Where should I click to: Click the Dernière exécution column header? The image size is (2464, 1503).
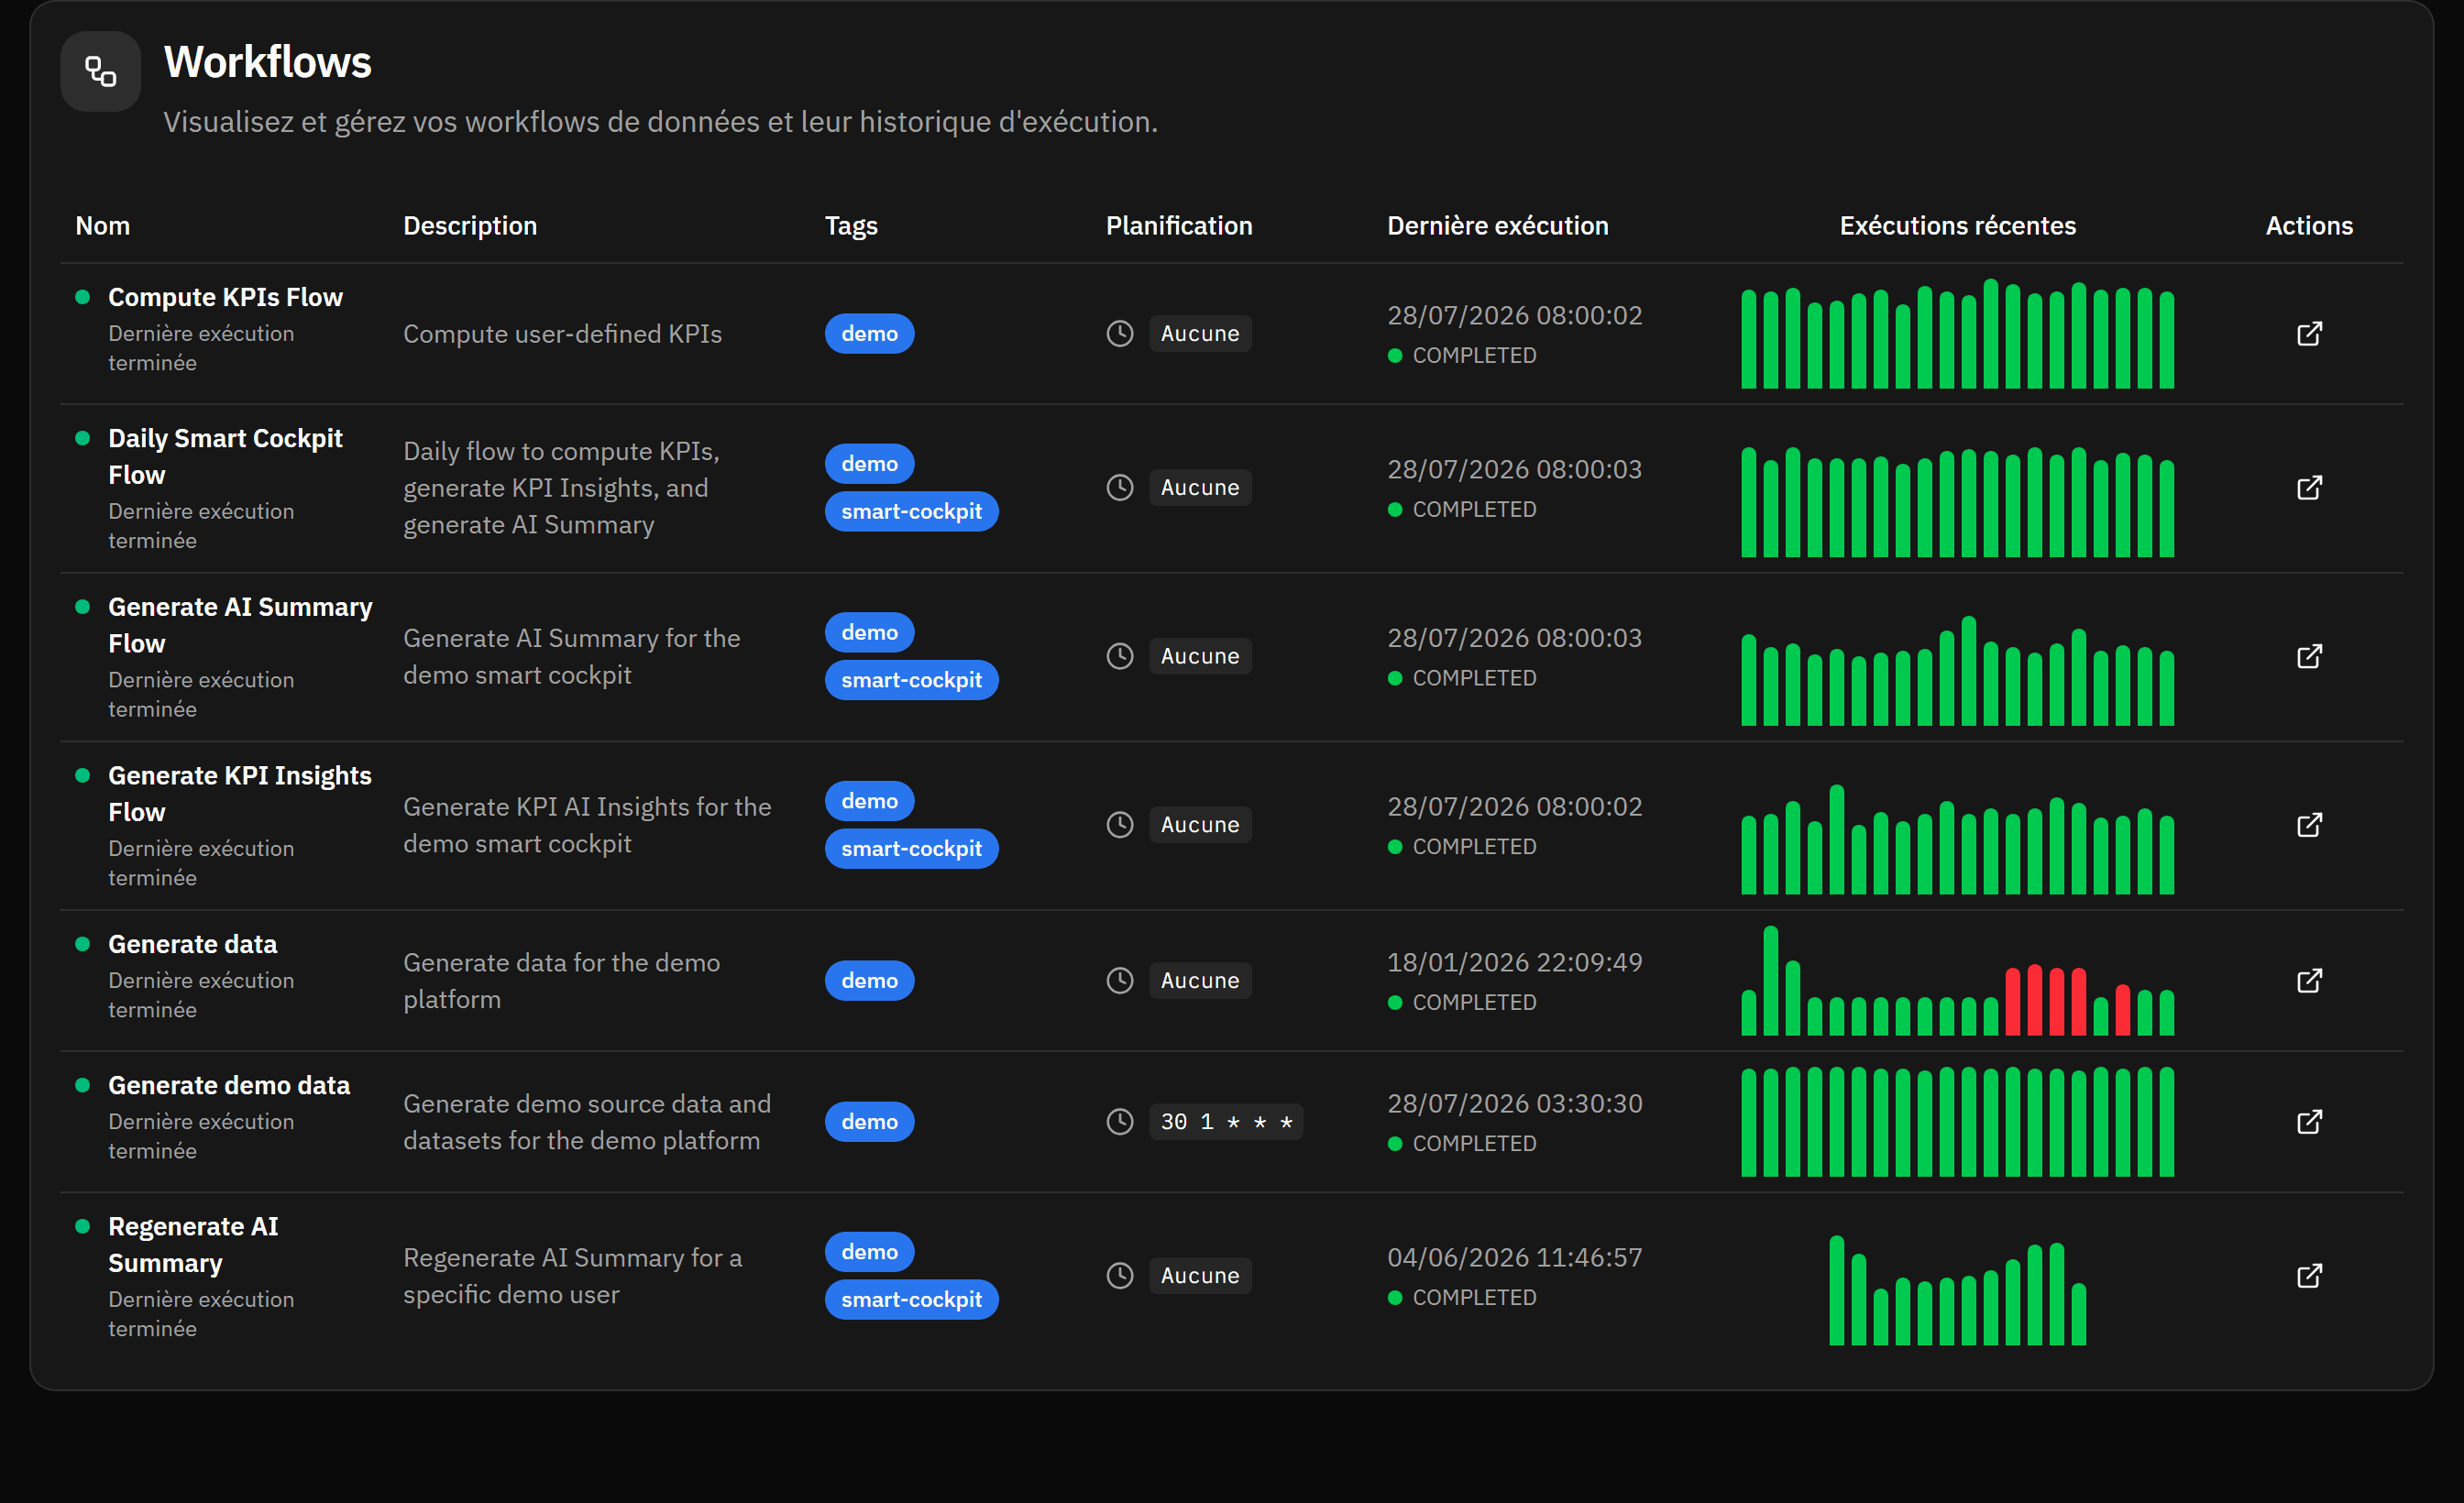pyautogui.click(x=1498, y=225)
